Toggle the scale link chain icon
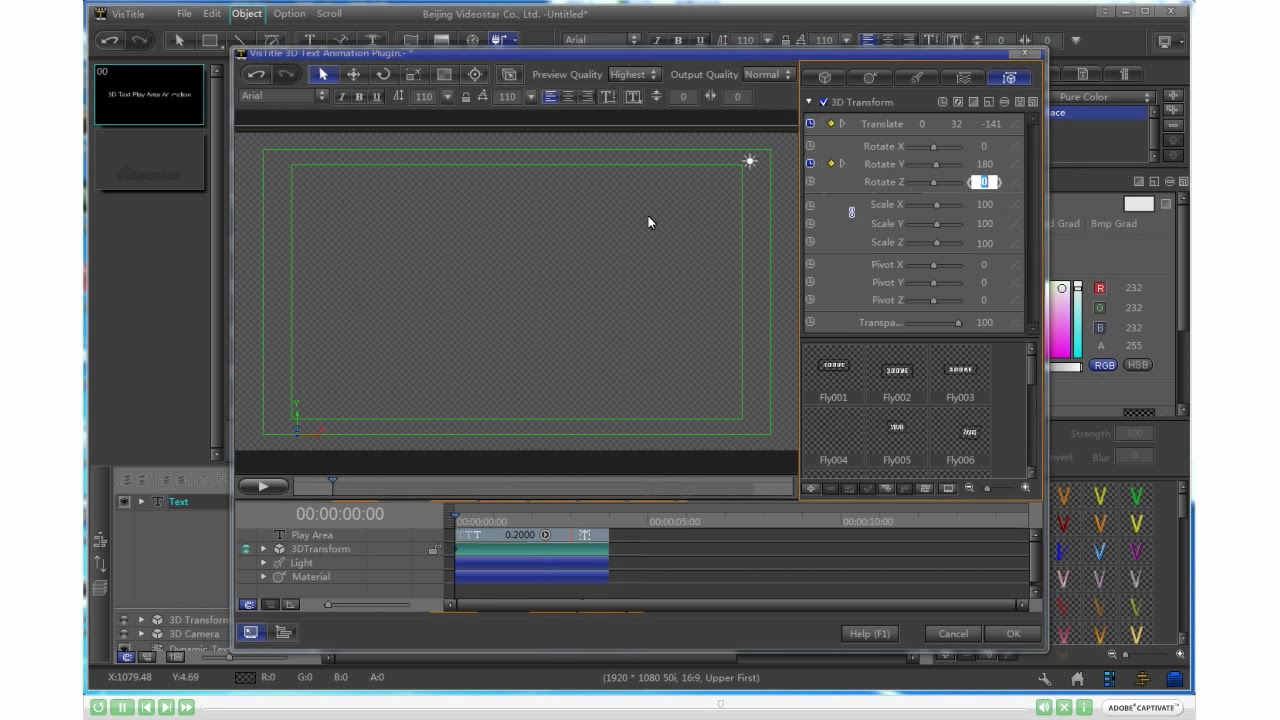Viewport: 1280px width, 720px height. (851, 213)
